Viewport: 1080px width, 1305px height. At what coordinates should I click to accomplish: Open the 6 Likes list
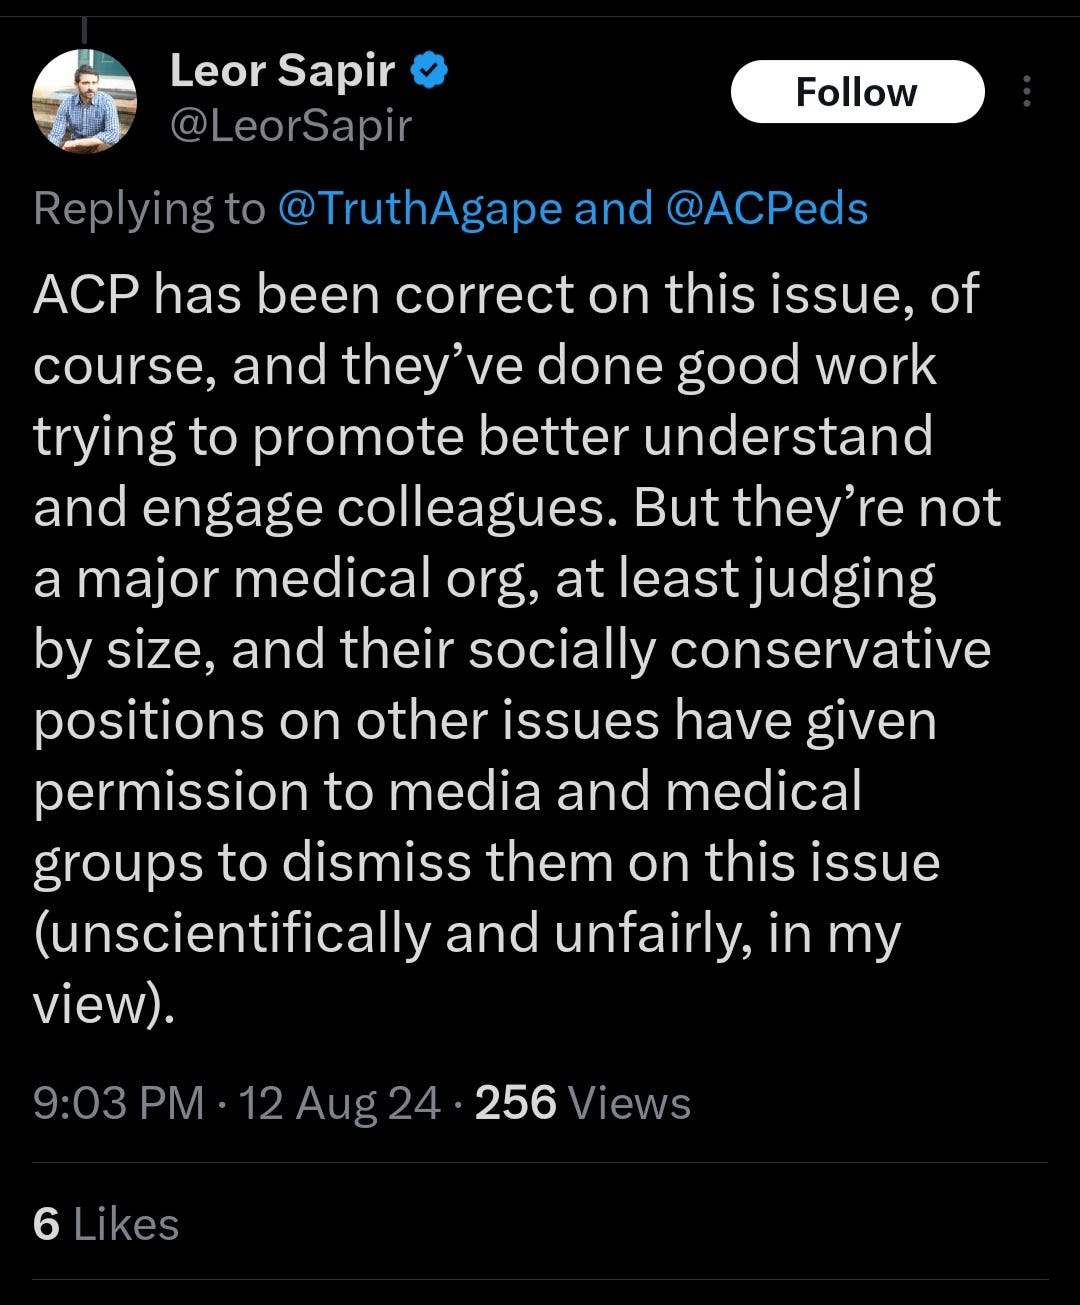pos(106,1225)
